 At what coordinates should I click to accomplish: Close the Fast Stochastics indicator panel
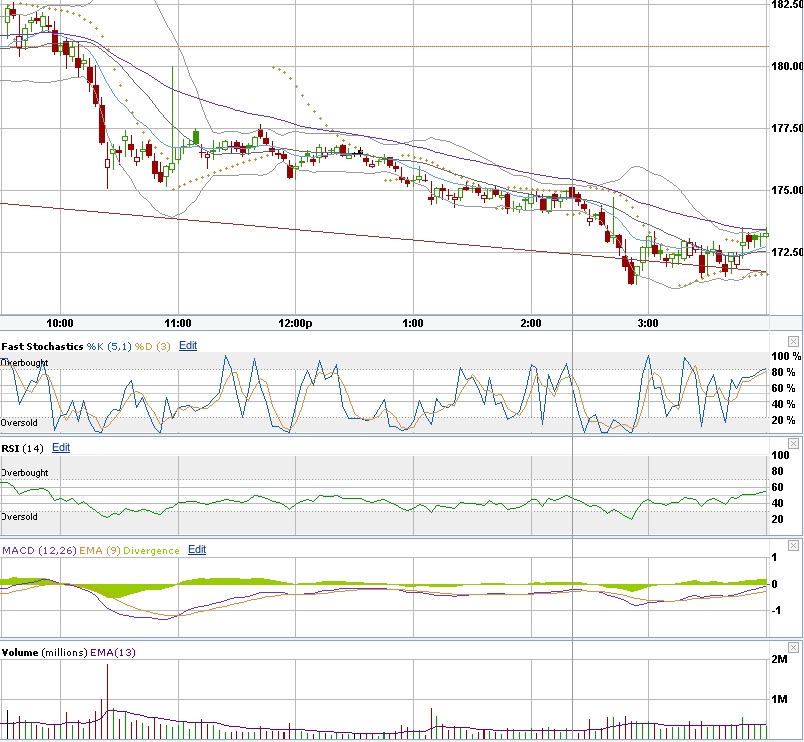pyautogui.click(x=793, y=342)
